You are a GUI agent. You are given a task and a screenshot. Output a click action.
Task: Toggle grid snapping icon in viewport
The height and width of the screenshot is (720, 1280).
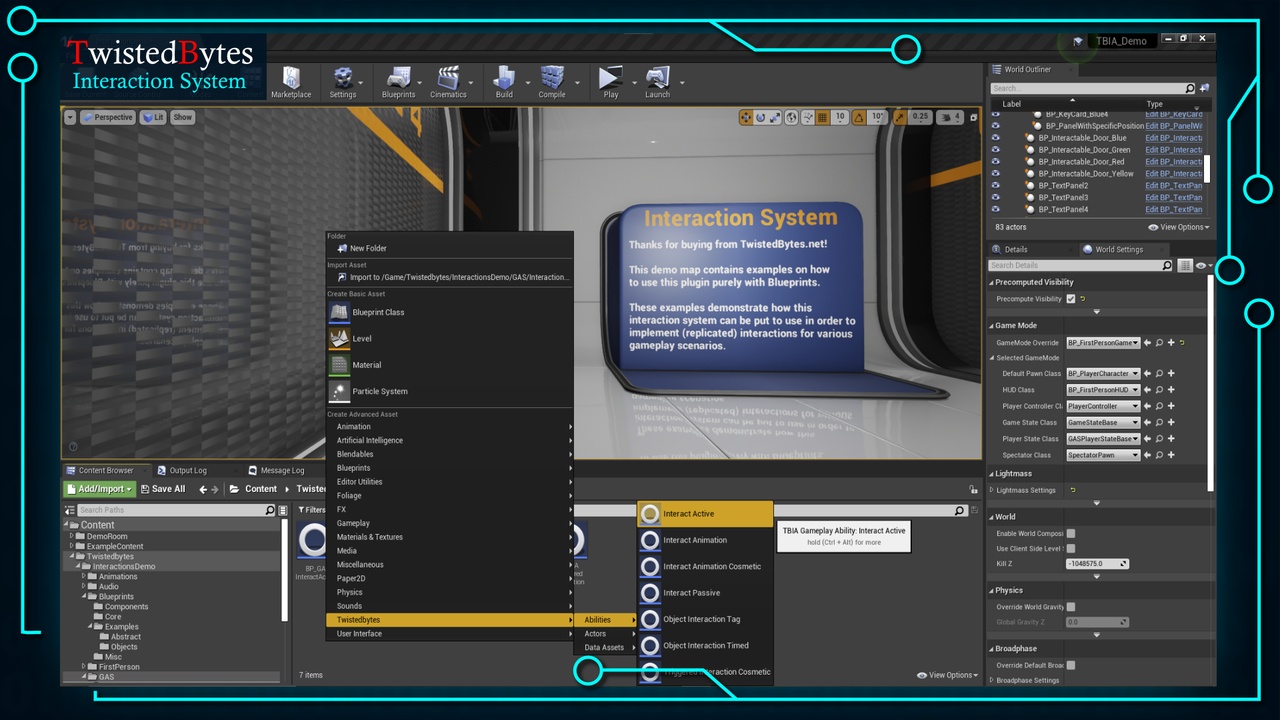[822, 117]
